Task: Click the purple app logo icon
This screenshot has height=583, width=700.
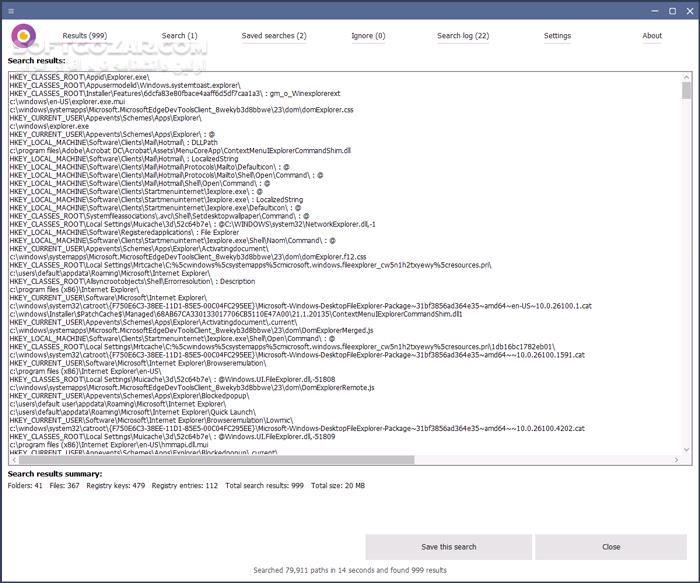Action: pos(23,36)
